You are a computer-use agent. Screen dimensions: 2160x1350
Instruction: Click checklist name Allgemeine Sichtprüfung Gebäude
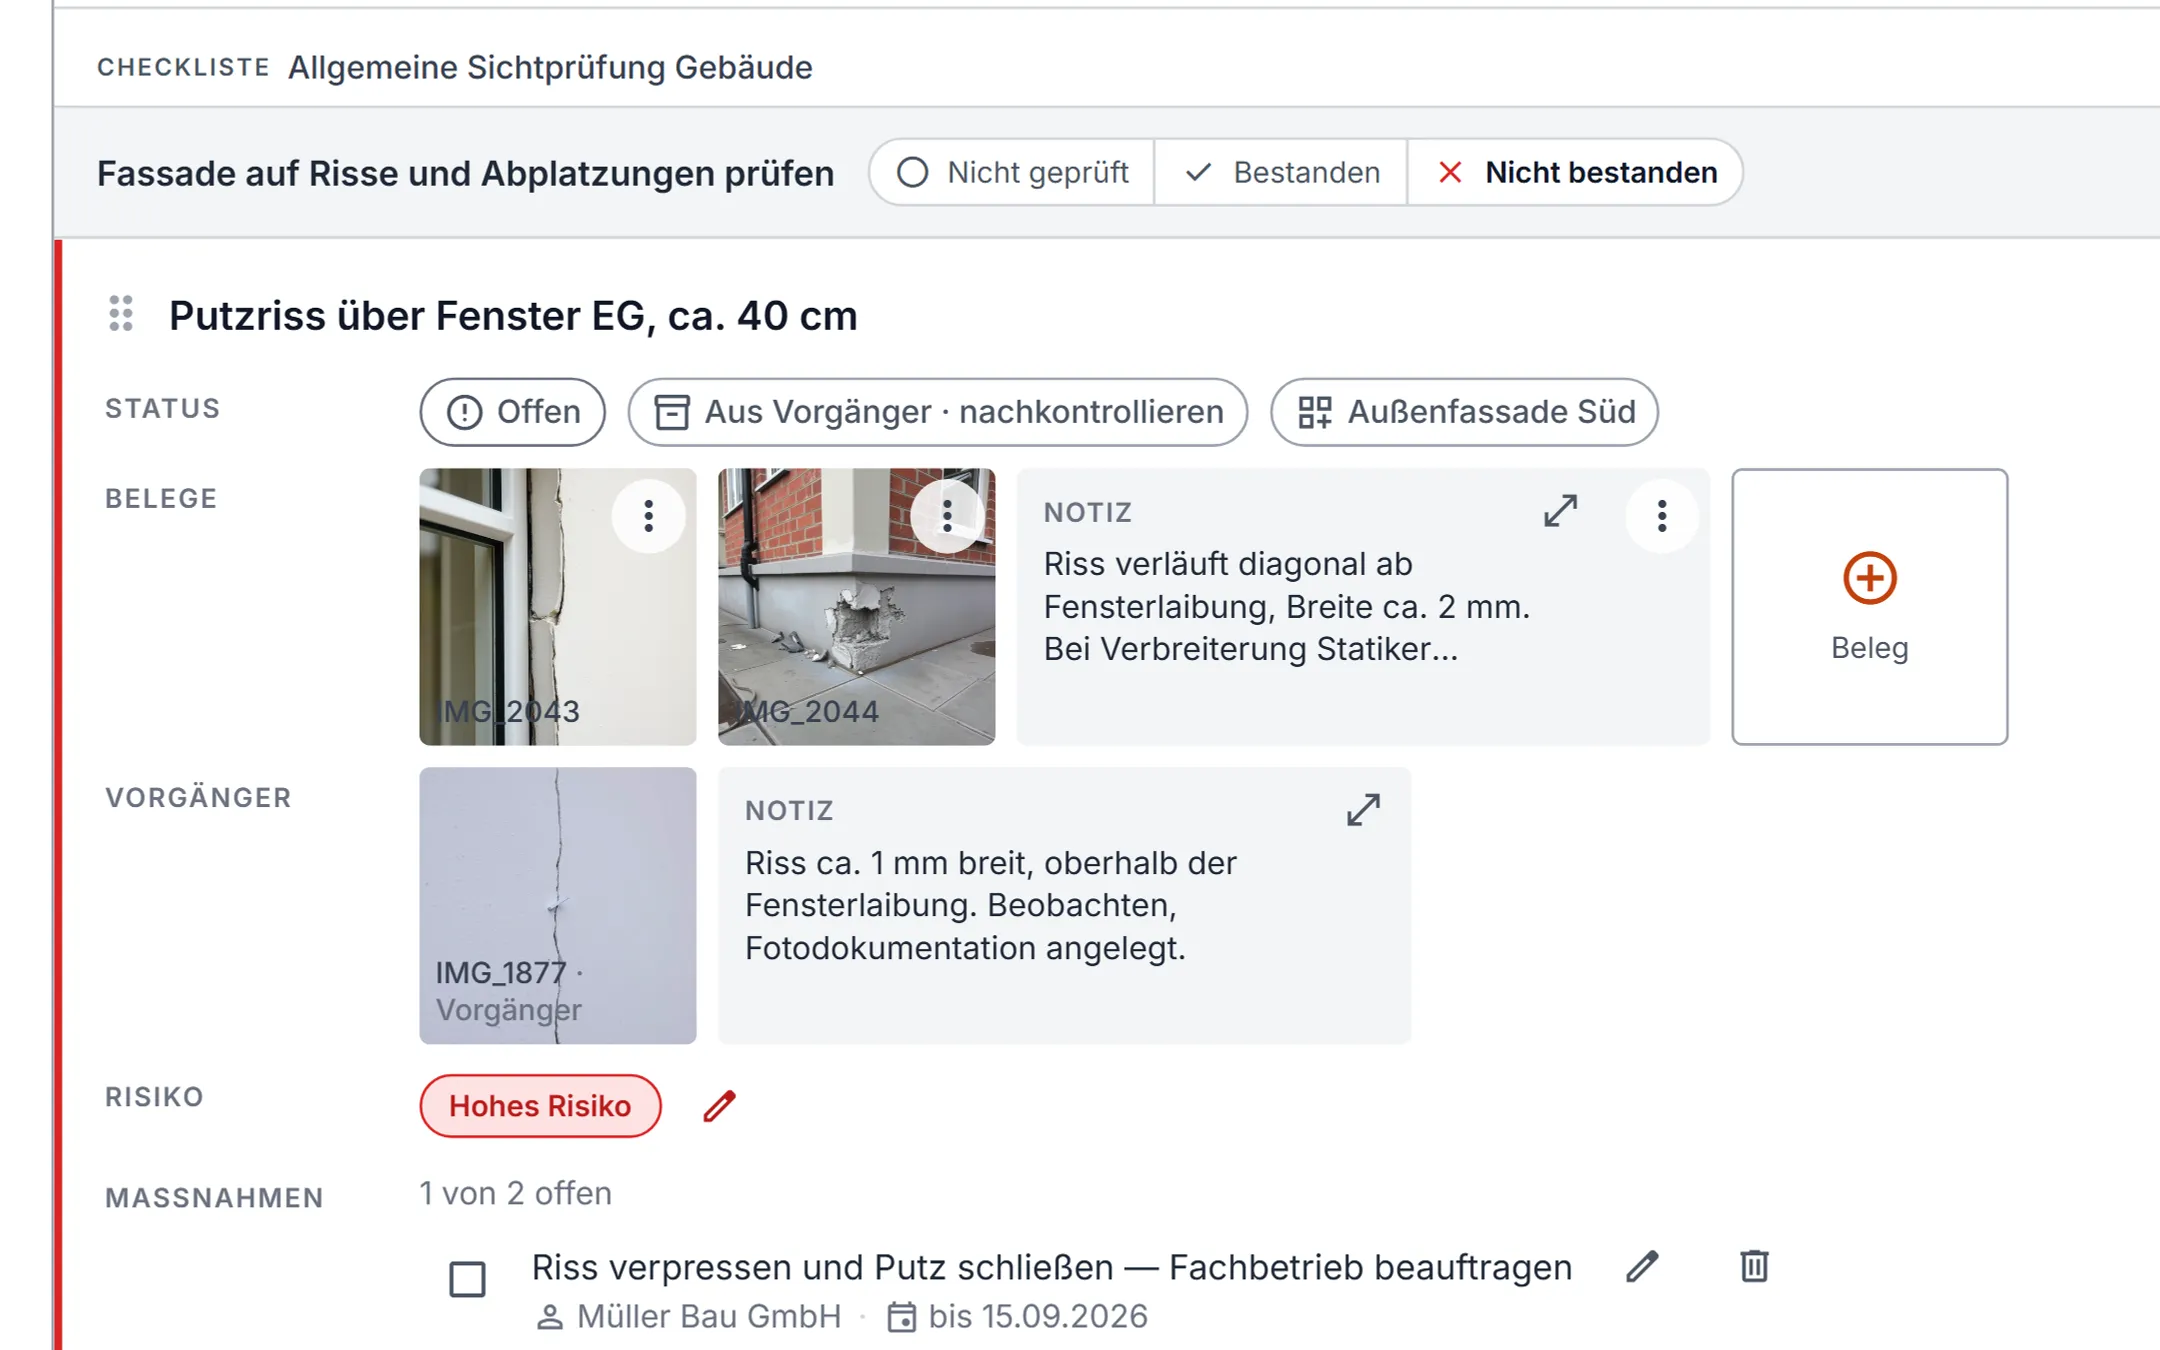coord(550,67)
